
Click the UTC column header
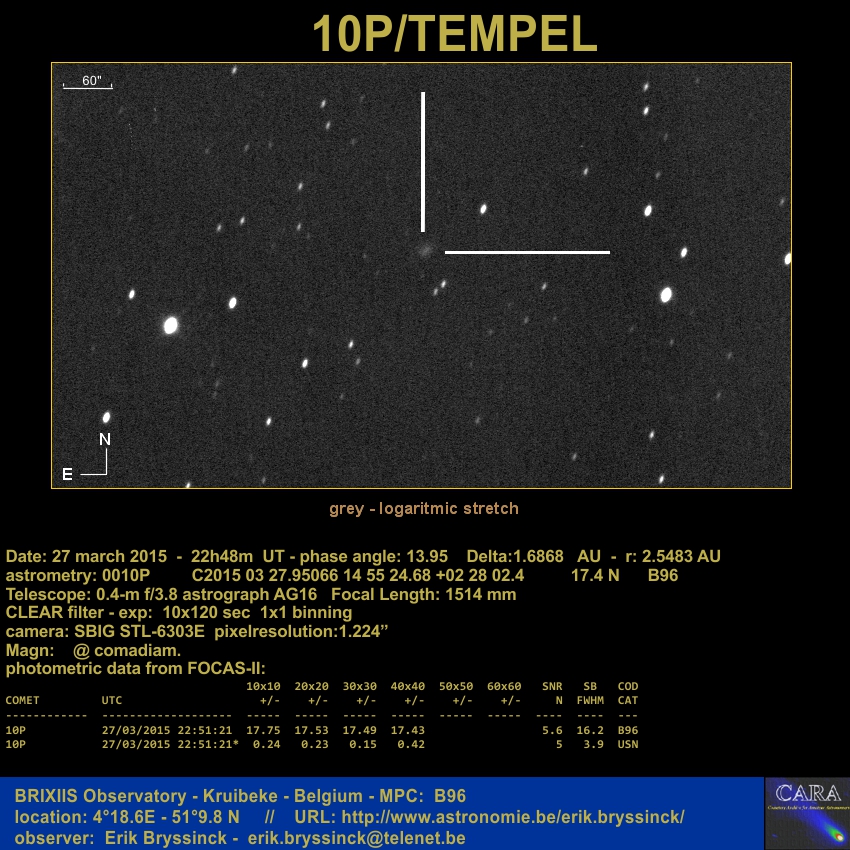112,700
